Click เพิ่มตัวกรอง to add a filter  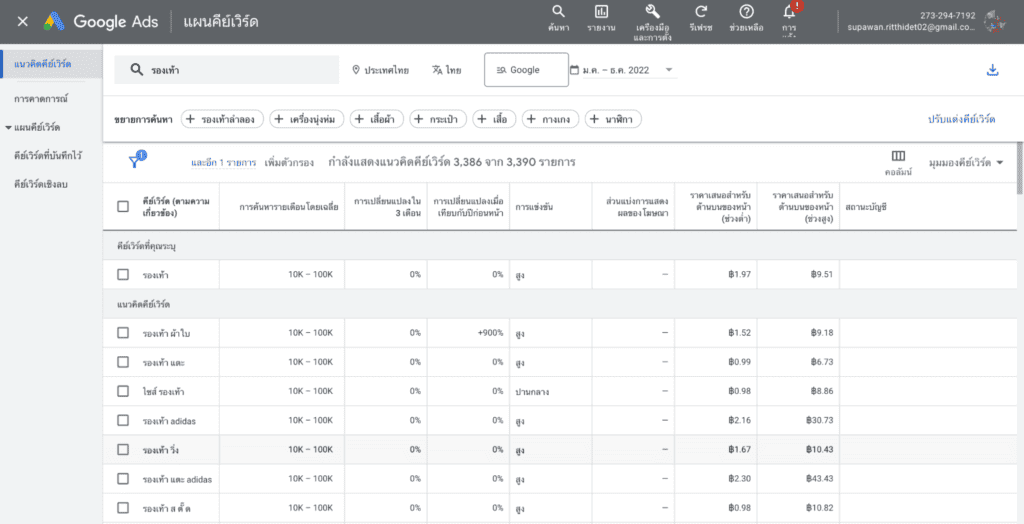[289, 163]
